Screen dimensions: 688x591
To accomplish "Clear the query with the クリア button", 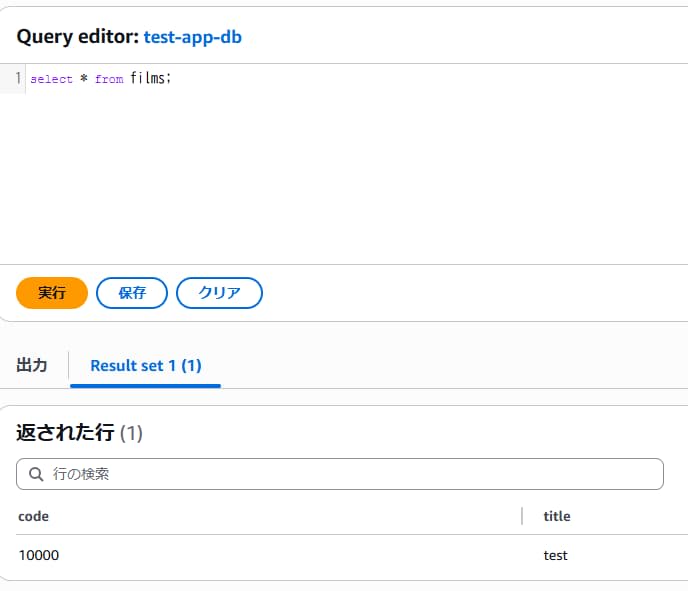I will click(219, 293).
